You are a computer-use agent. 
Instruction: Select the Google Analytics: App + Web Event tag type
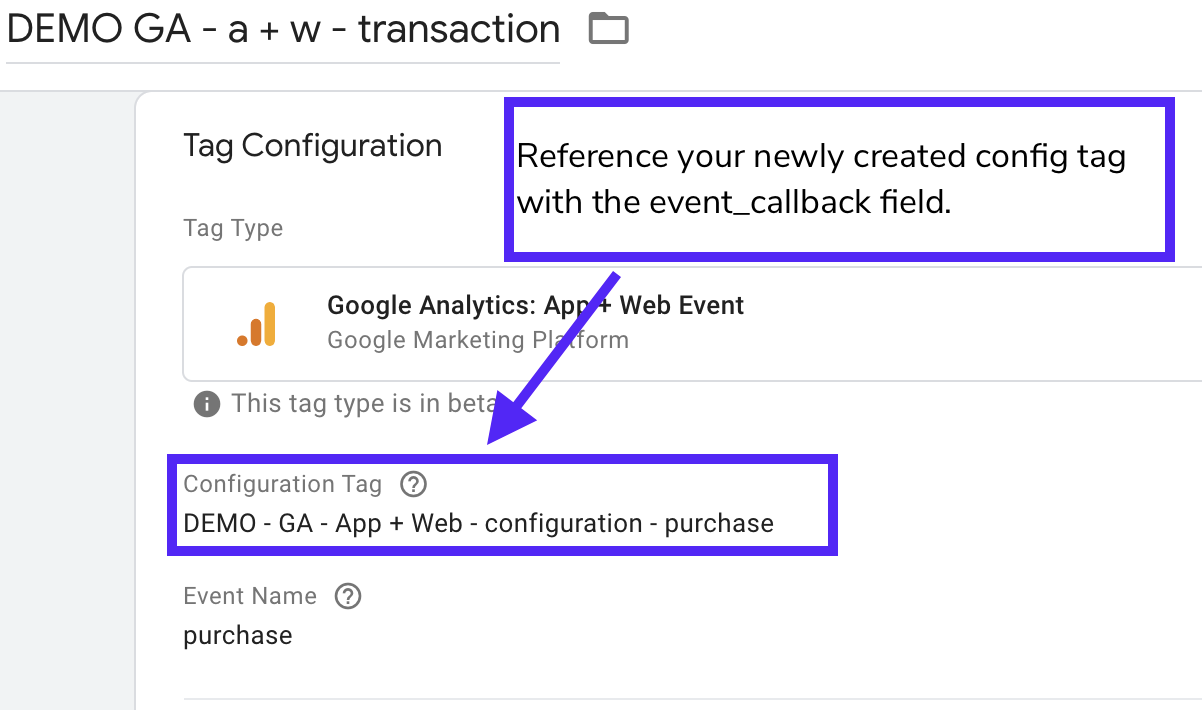click(x=692, y=324)
